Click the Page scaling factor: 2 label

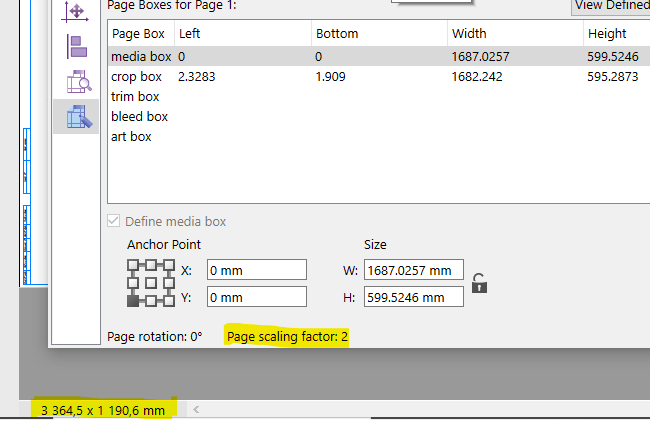coord(287,336)
